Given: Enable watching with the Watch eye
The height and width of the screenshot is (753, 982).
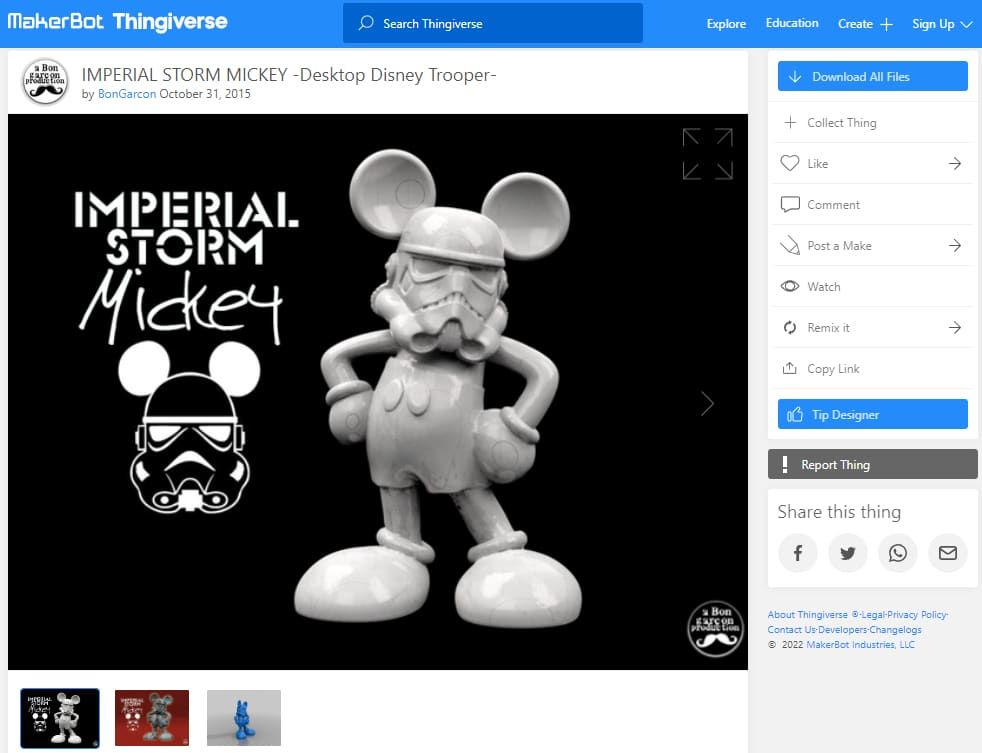Looking at the screenshot, I should [790, 286].
